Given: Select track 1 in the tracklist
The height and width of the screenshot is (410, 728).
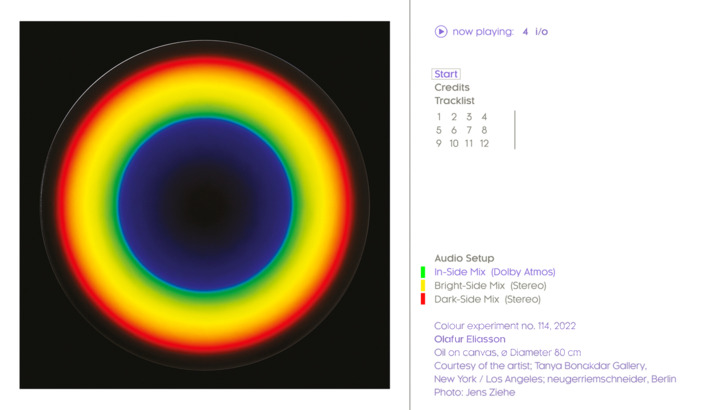Looking at the screenshot, I should point(439,117).
